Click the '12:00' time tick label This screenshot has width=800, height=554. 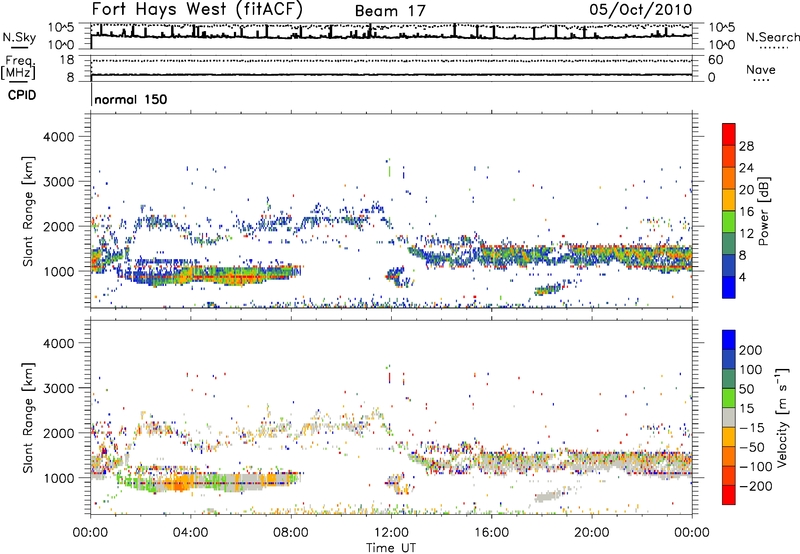click(x=391, y=533)
